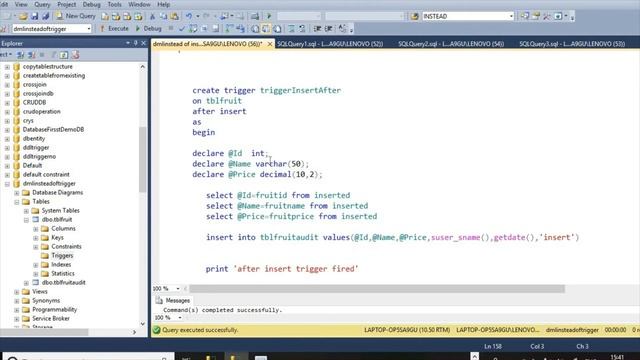The image size is (640, 360).
Task: Open file with the folder toolbar icon
Action: (x=23, y=16)
